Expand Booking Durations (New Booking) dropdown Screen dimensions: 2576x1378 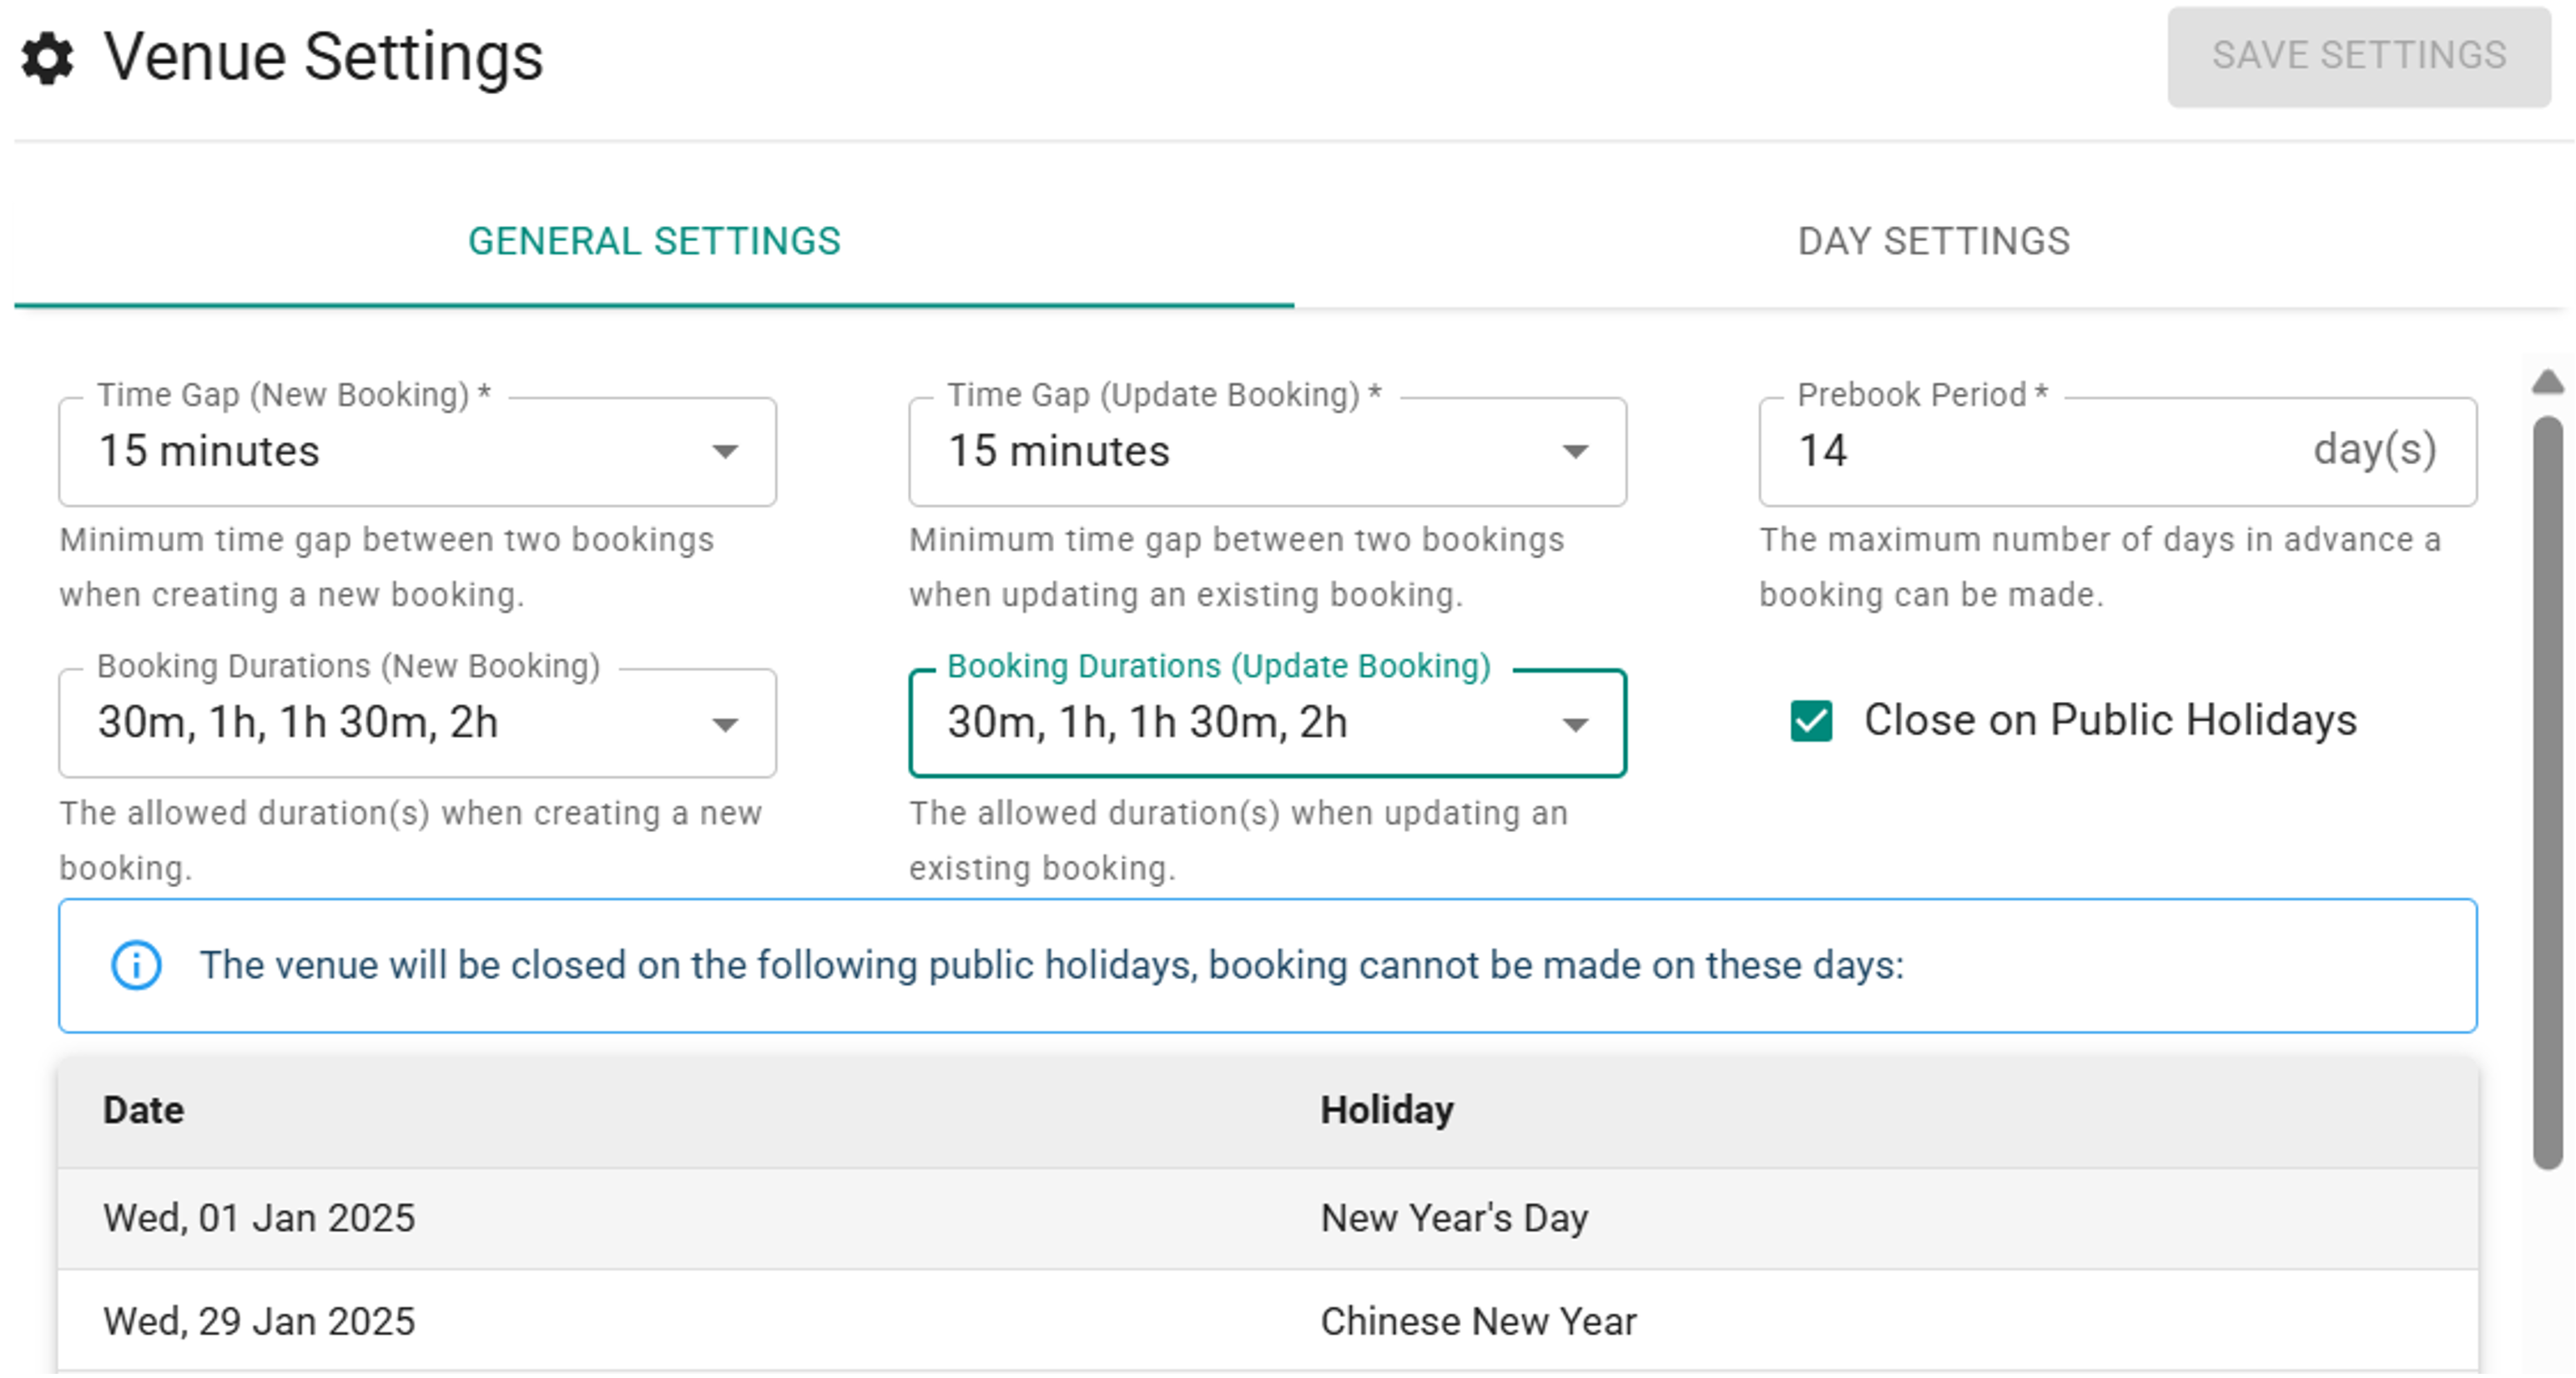point(417,723)
